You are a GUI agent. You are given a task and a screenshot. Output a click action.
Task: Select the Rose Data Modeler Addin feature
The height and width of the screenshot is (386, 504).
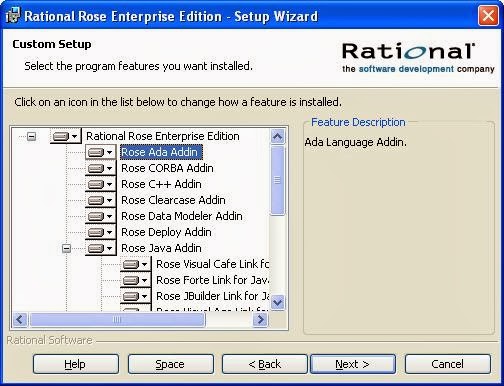click(182, 216)
